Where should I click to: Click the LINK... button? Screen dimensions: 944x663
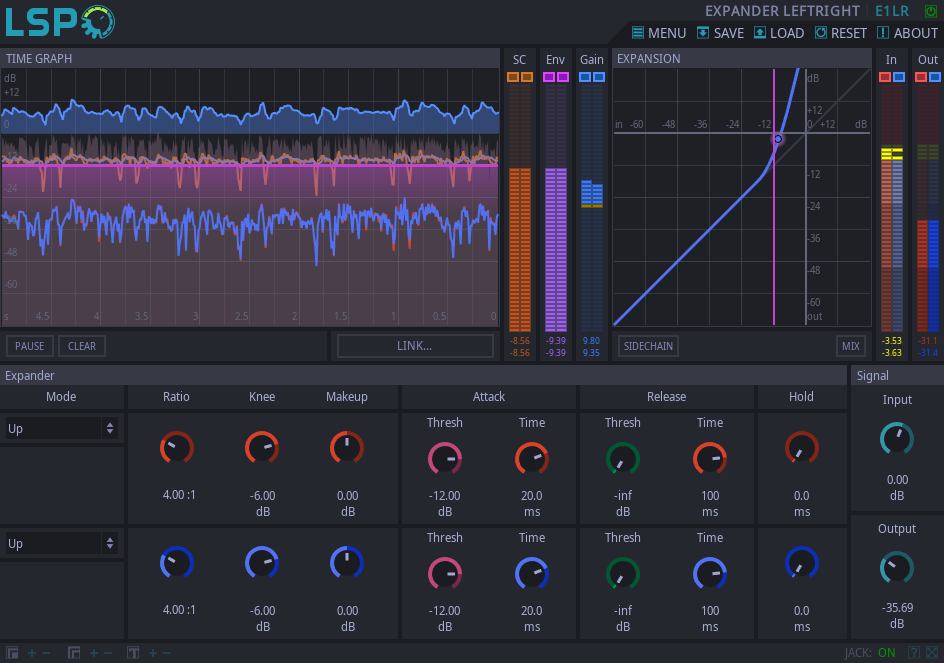(x=415, y=346)
